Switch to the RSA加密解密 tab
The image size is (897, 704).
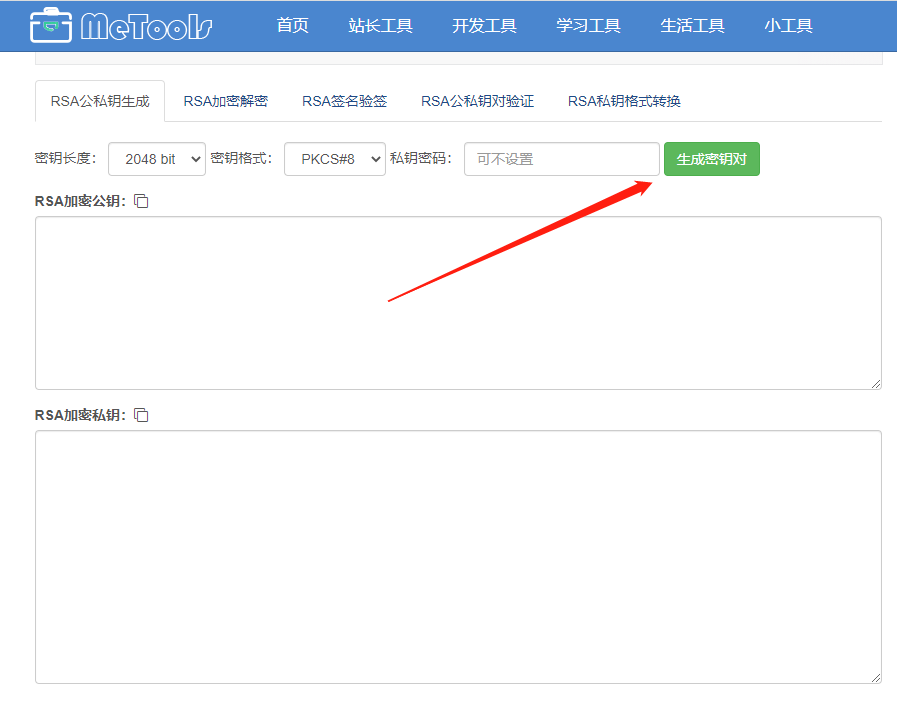tap(225, 101)
